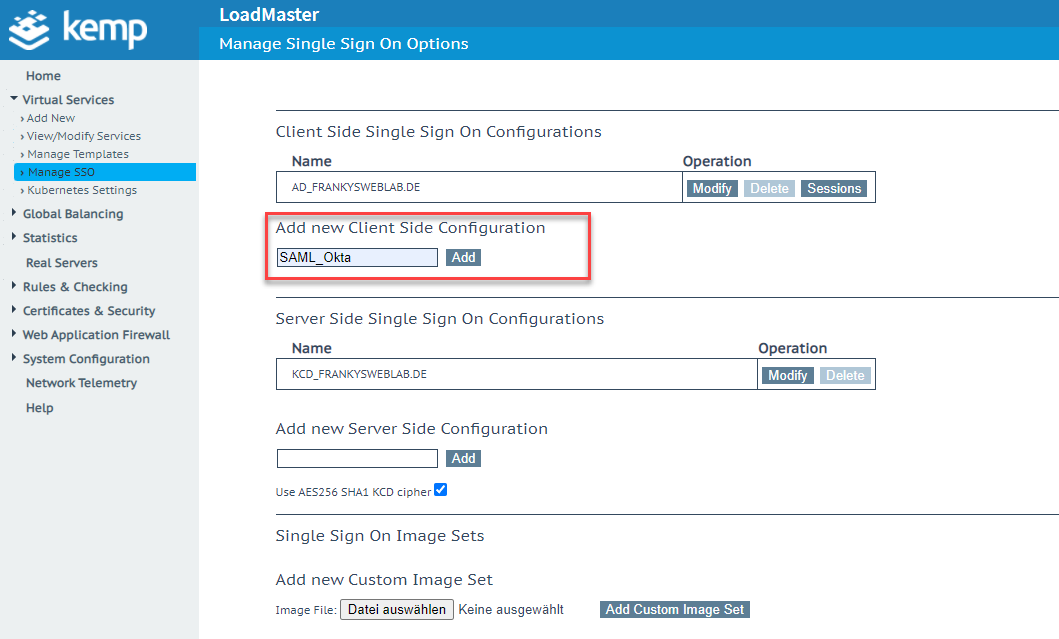The width and height of the screenshot is (1059, 639).
Task: Expand the Global Balancing section arrow
Action: point(14,213)
